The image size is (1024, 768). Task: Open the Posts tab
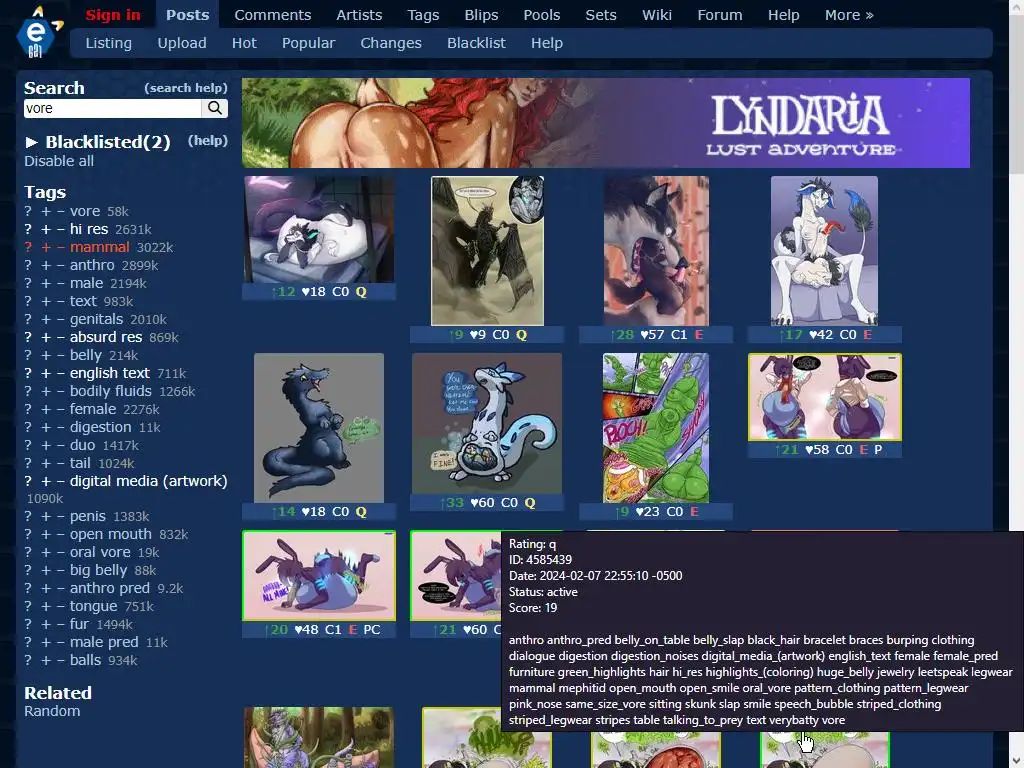tap(187, 15)
